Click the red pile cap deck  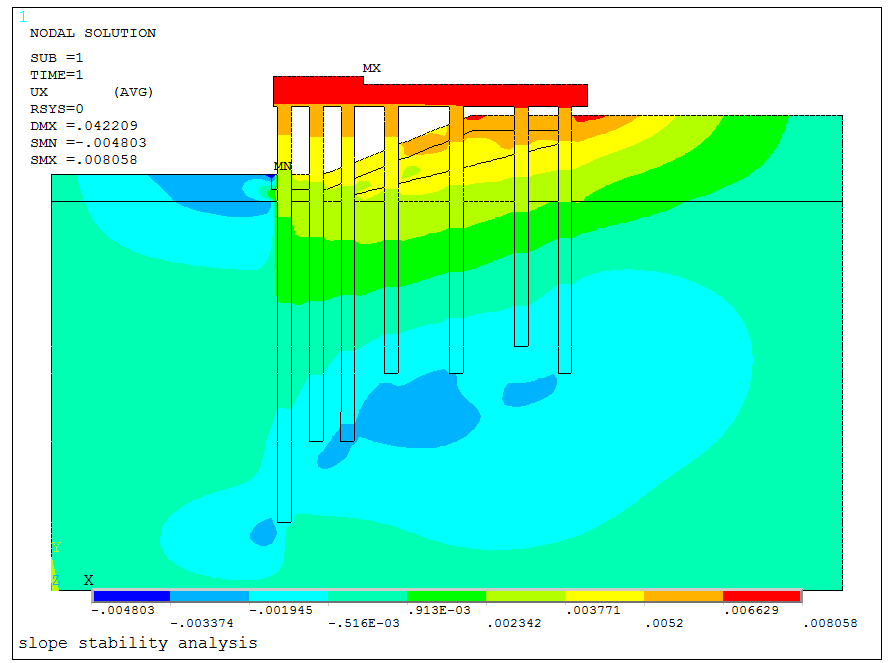pyautogui.click(x=430, y=94)
